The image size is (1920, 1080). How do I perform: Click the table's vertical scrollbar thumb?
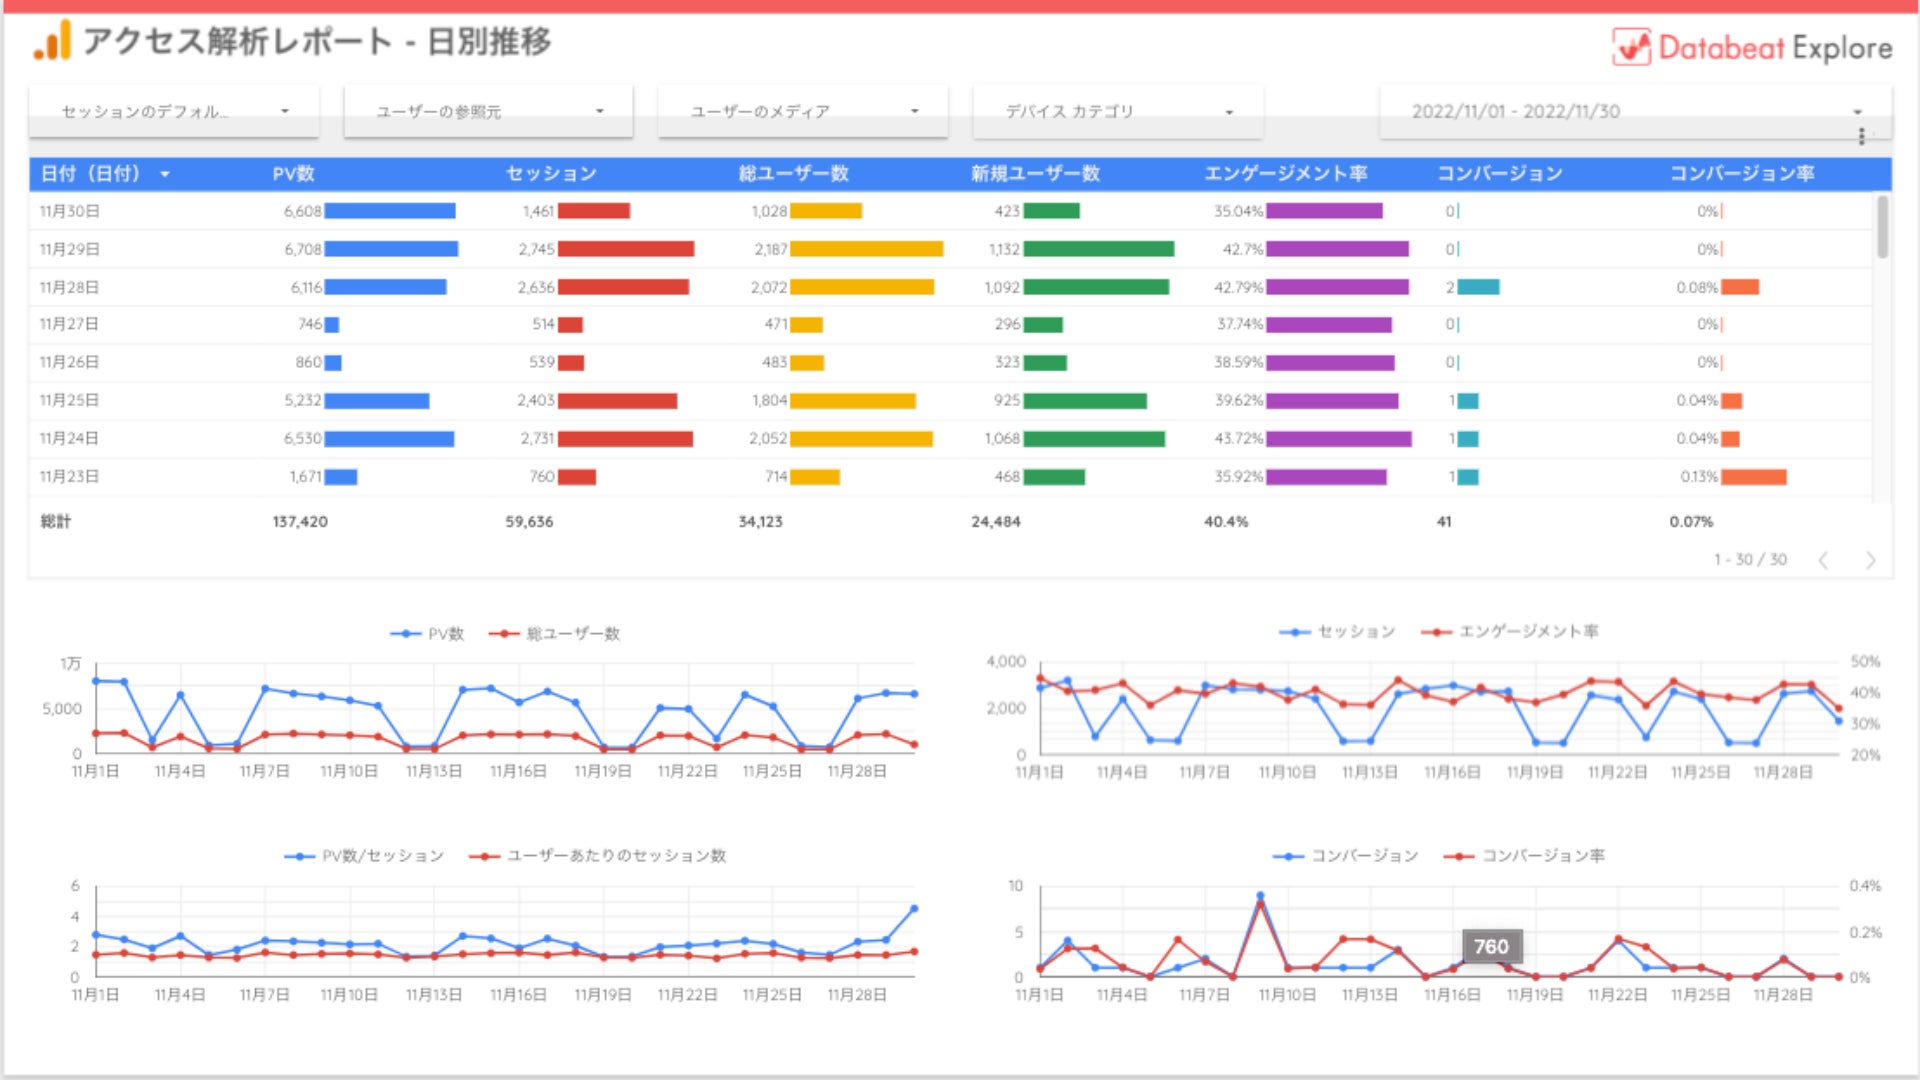[1882, 227]
